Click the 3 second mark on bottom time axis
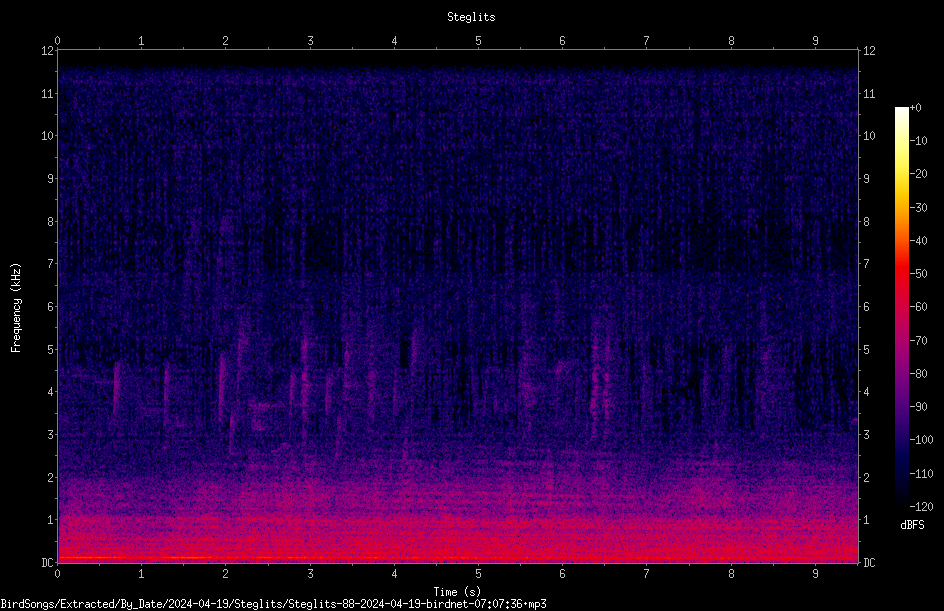 (x=310, y=574)
